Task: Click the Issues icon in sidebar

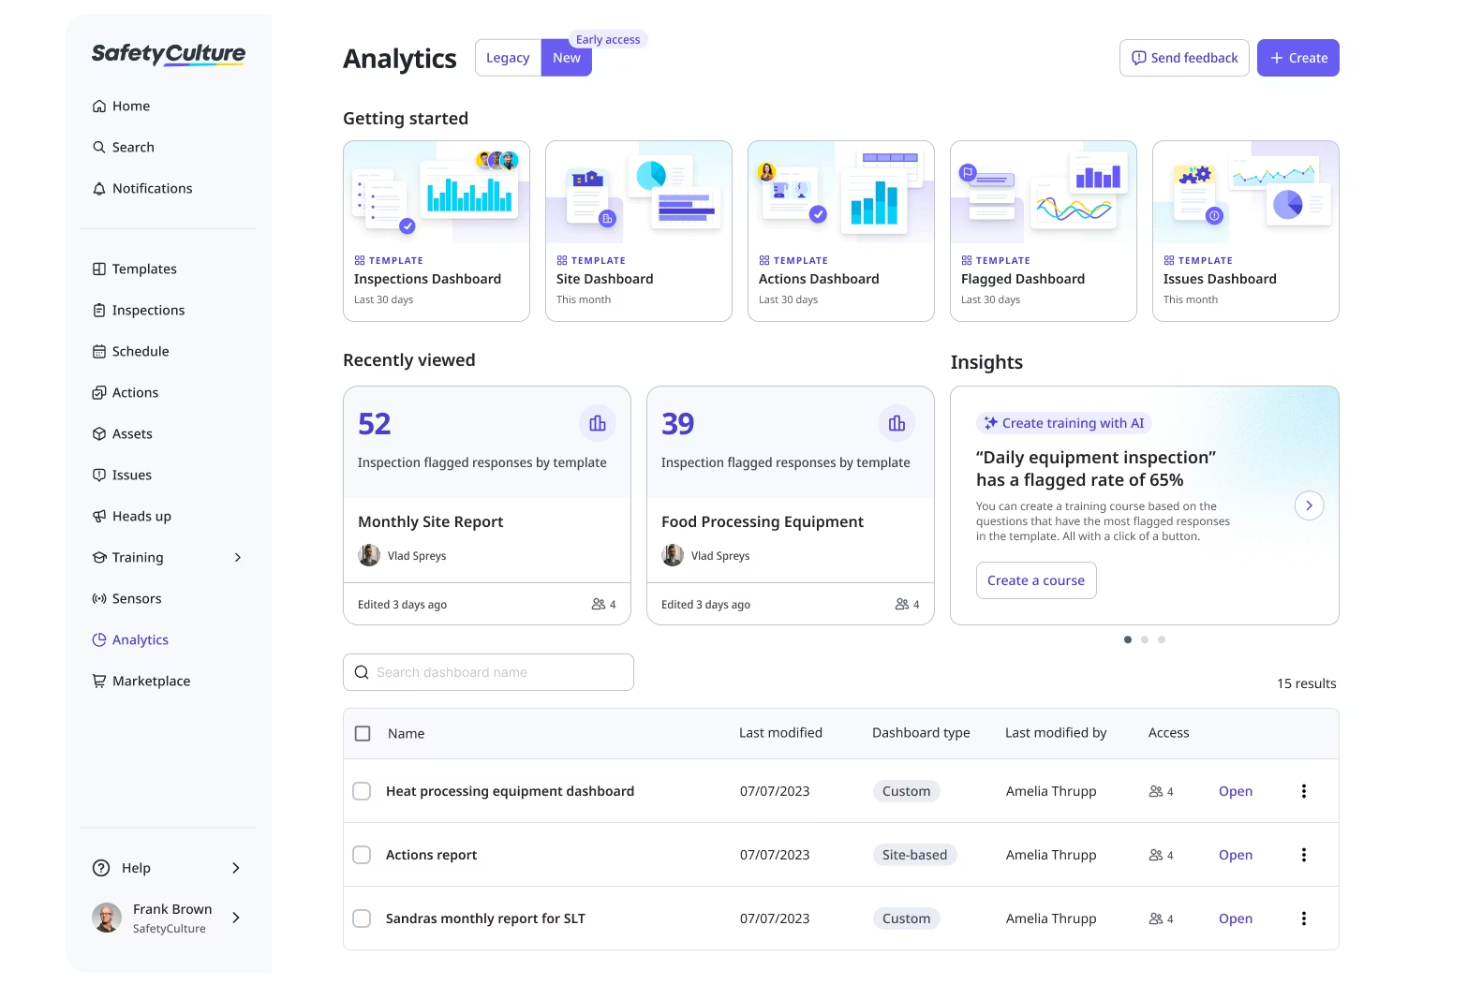Action: [99, 475]
